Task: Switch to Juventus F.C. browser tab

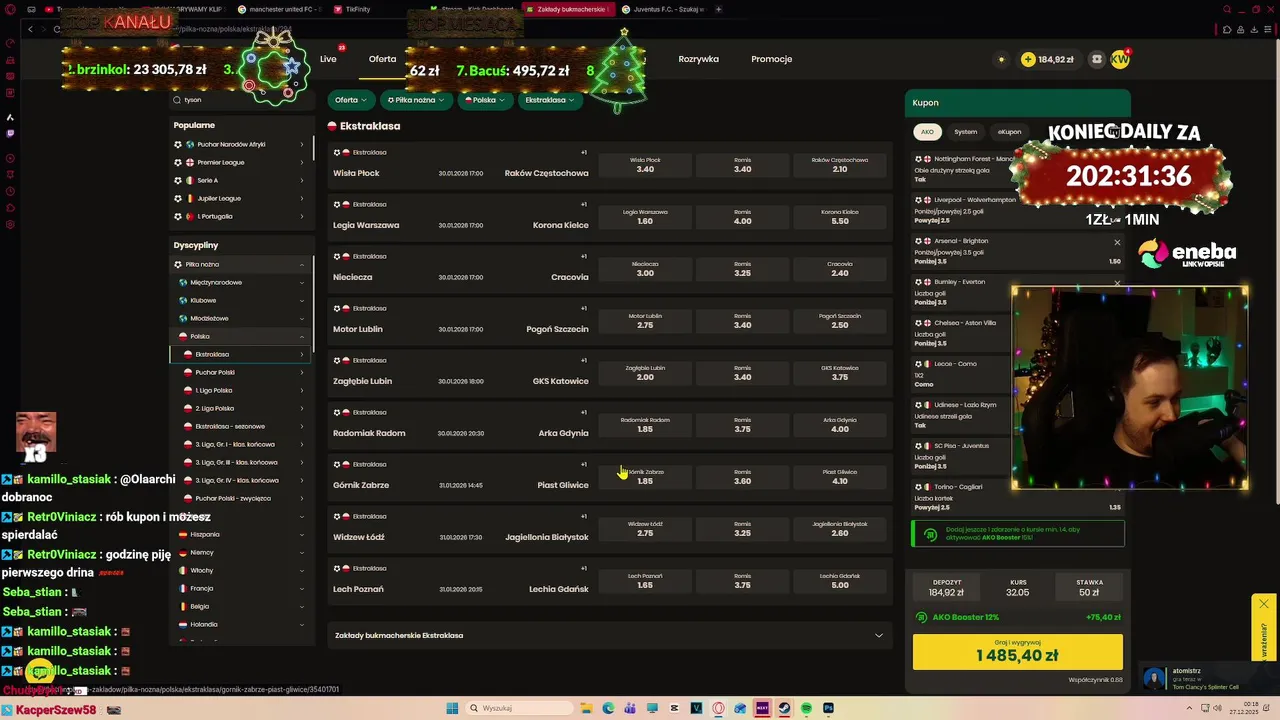Action: [664, 9]
